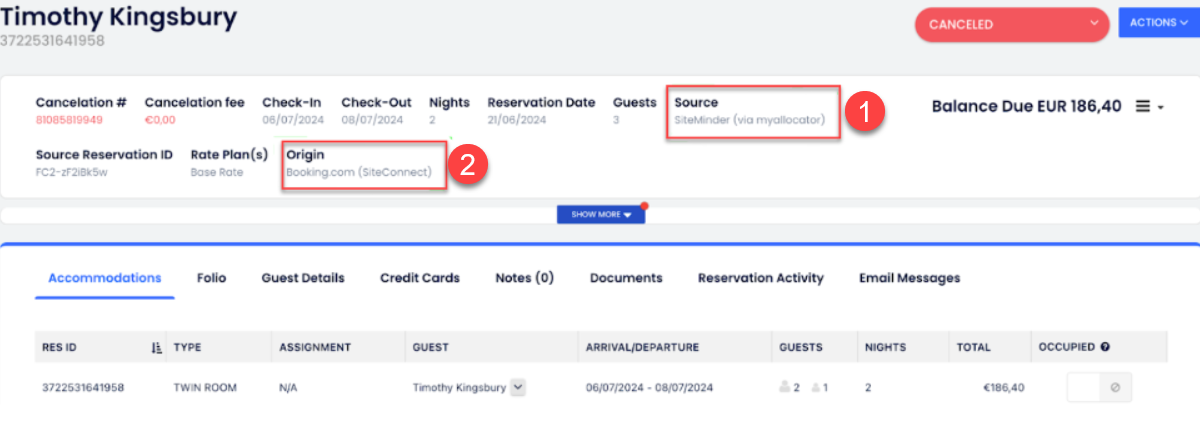Click the child guests count icon
The width and height of the screenshot is (1200, 425).
tap(816, 388)
